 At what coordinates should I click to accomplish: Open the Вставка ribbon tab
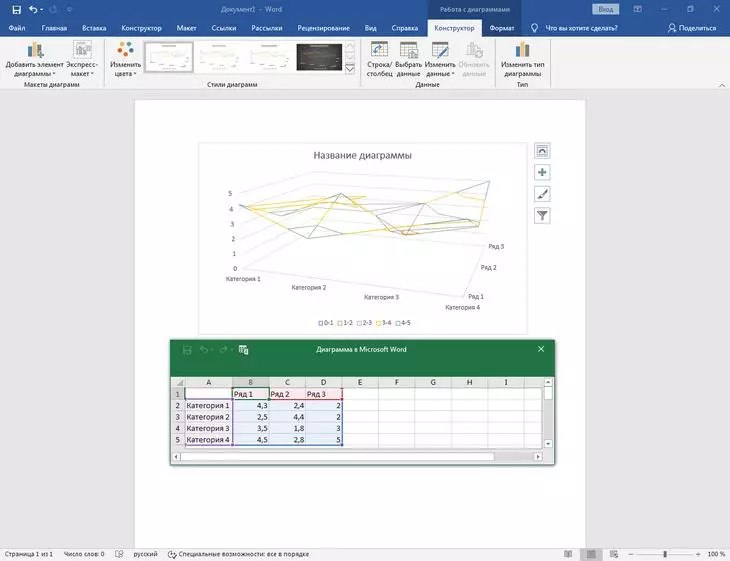94,29
